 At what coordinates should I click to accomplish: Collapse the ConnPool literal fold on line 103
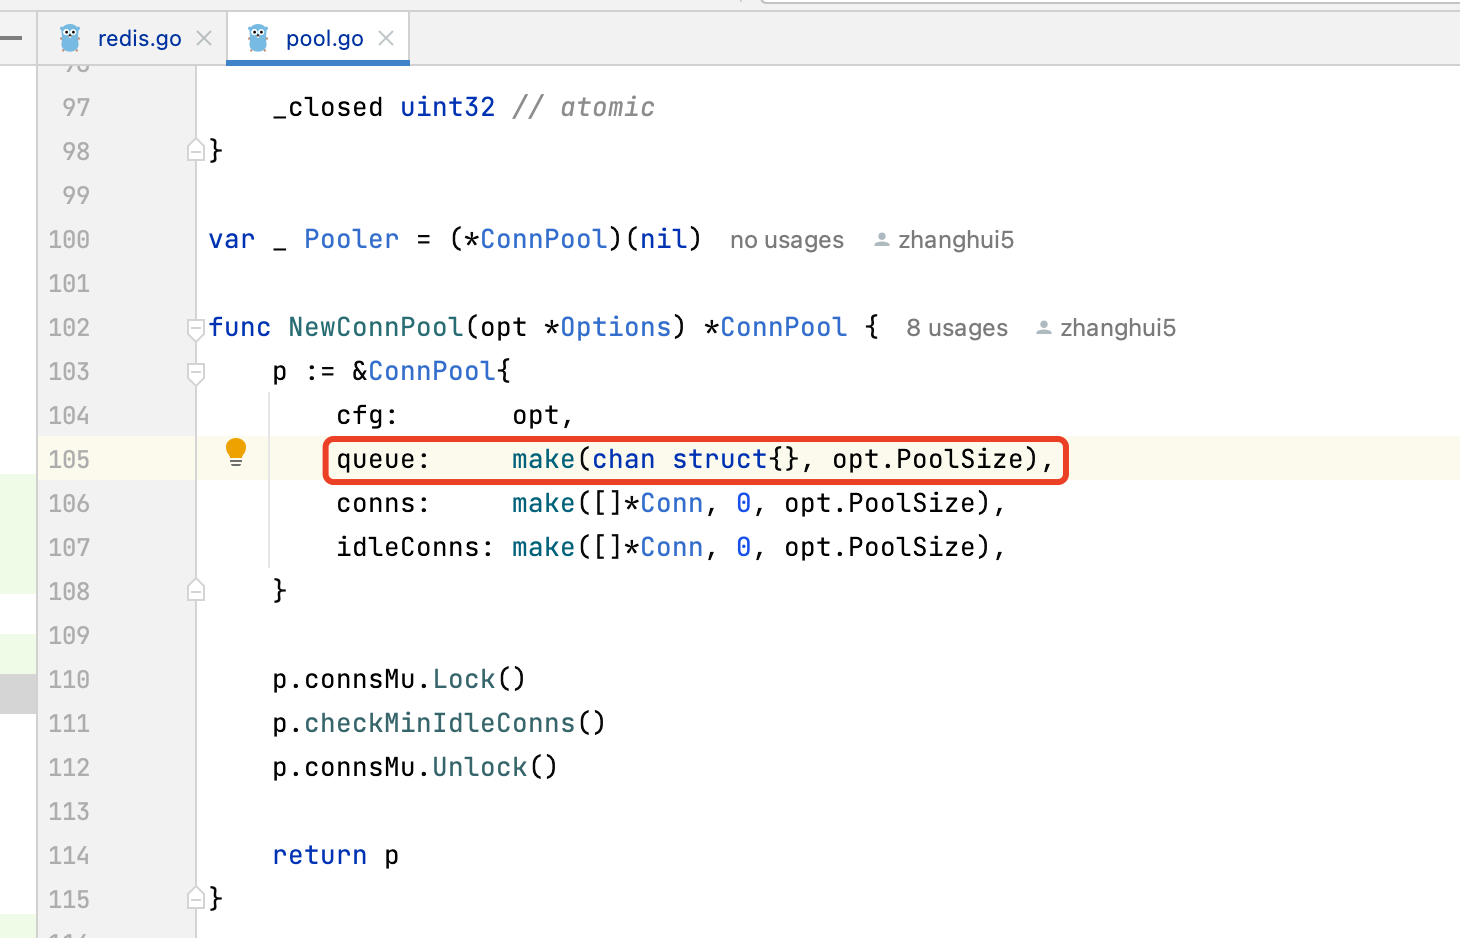pyautogui.click(x=196, y=372)
